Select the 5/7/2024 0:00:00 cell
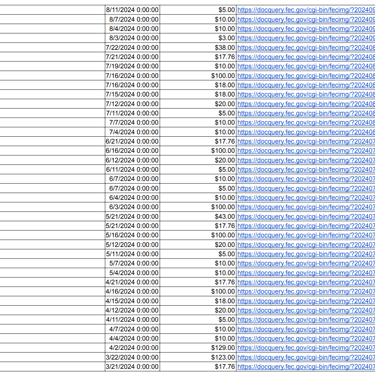 coord(132,263)
